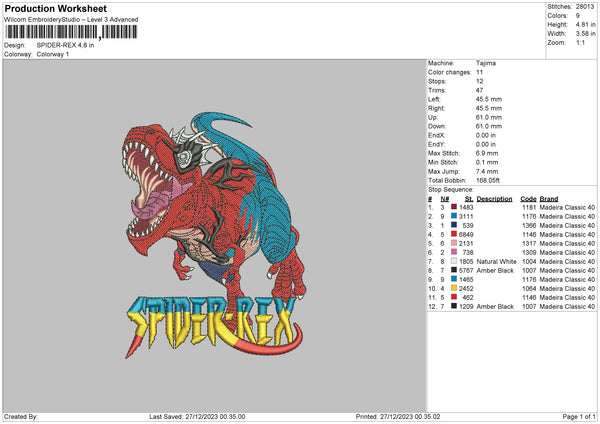Select the yellow swatch beside stitch count 2452
The image size is (600, 424).
point(454,288)
